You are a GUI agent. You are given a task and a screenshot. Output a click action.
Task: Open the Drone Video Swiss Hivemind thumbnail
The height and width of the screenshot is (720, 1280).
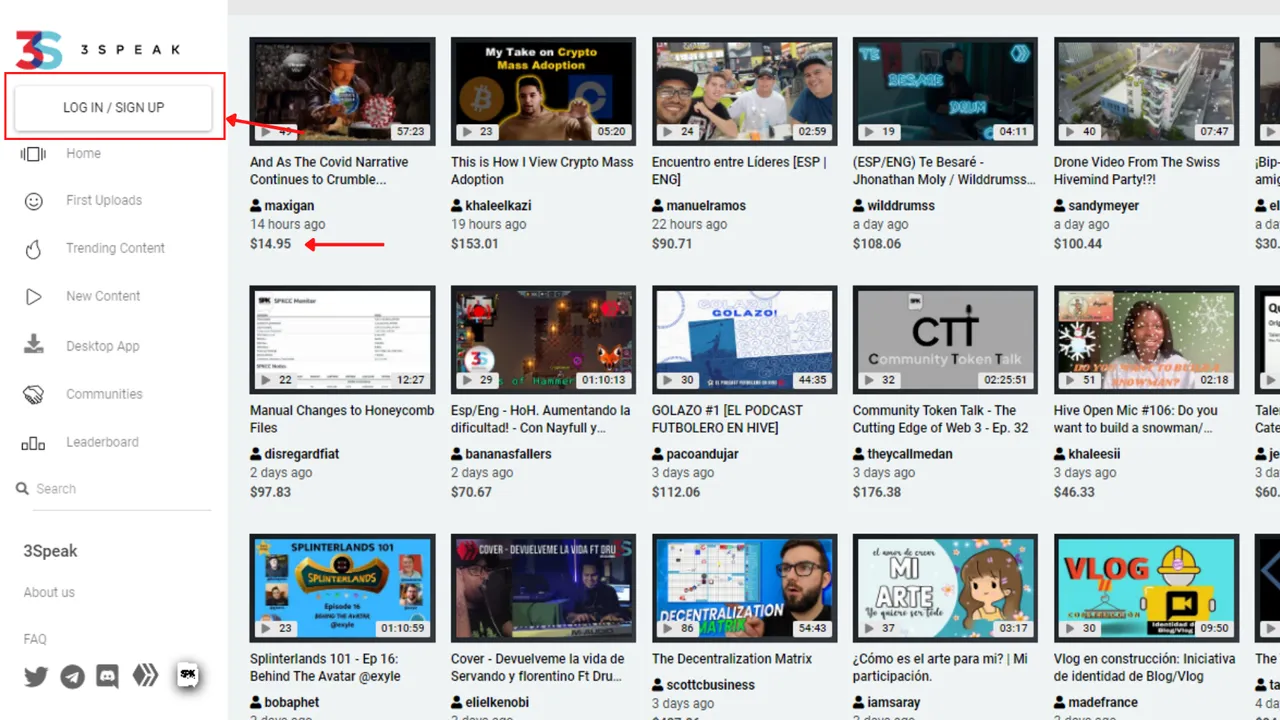1146,90
